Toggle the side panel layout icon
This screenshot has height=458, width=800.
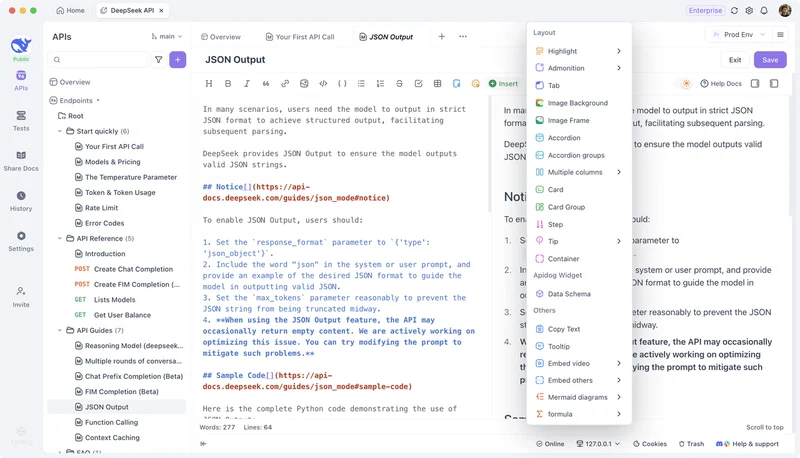coord(774,84)
